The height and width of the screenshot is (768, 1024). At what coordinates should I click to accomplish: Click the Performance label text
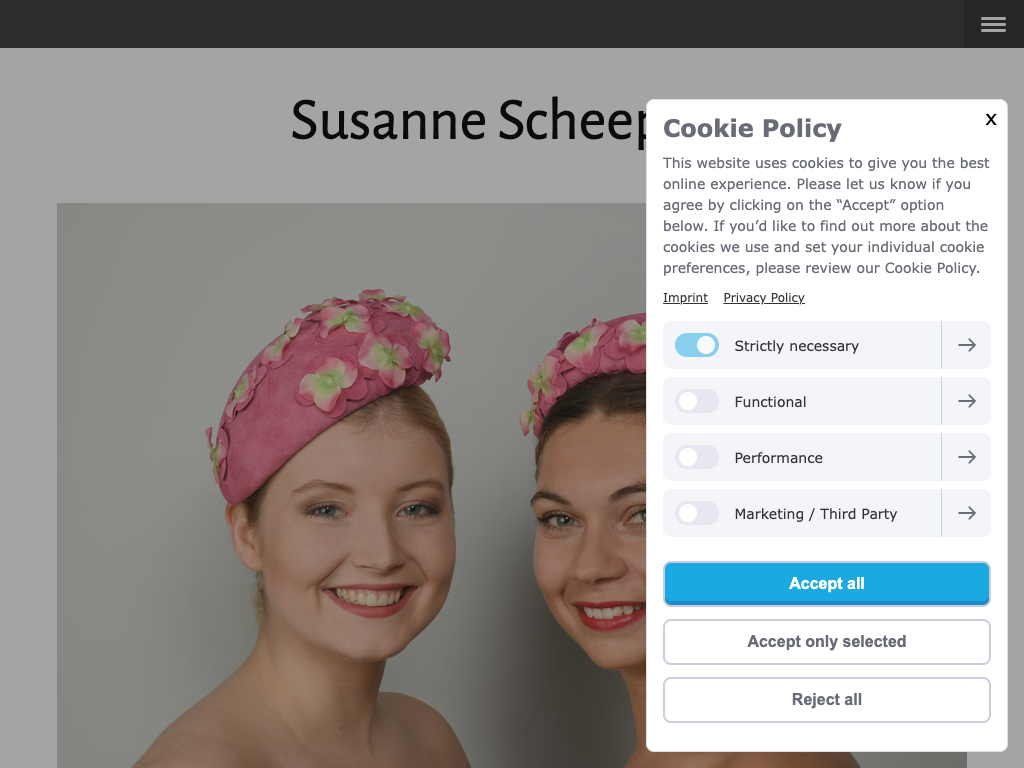tap(778, 458)
